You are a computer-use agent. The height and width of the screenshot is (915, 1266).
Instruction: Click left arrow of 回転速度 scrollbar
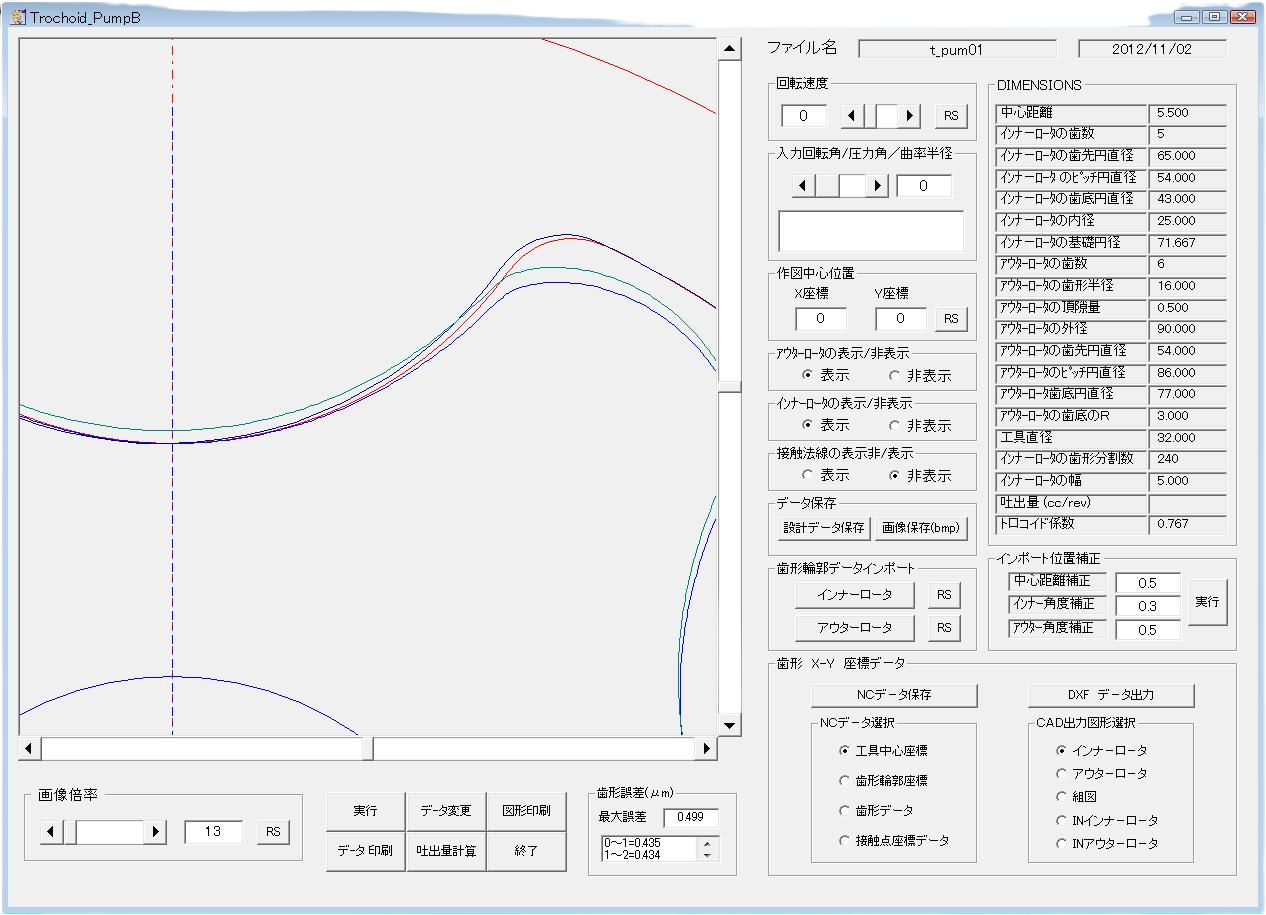(852, 116)
